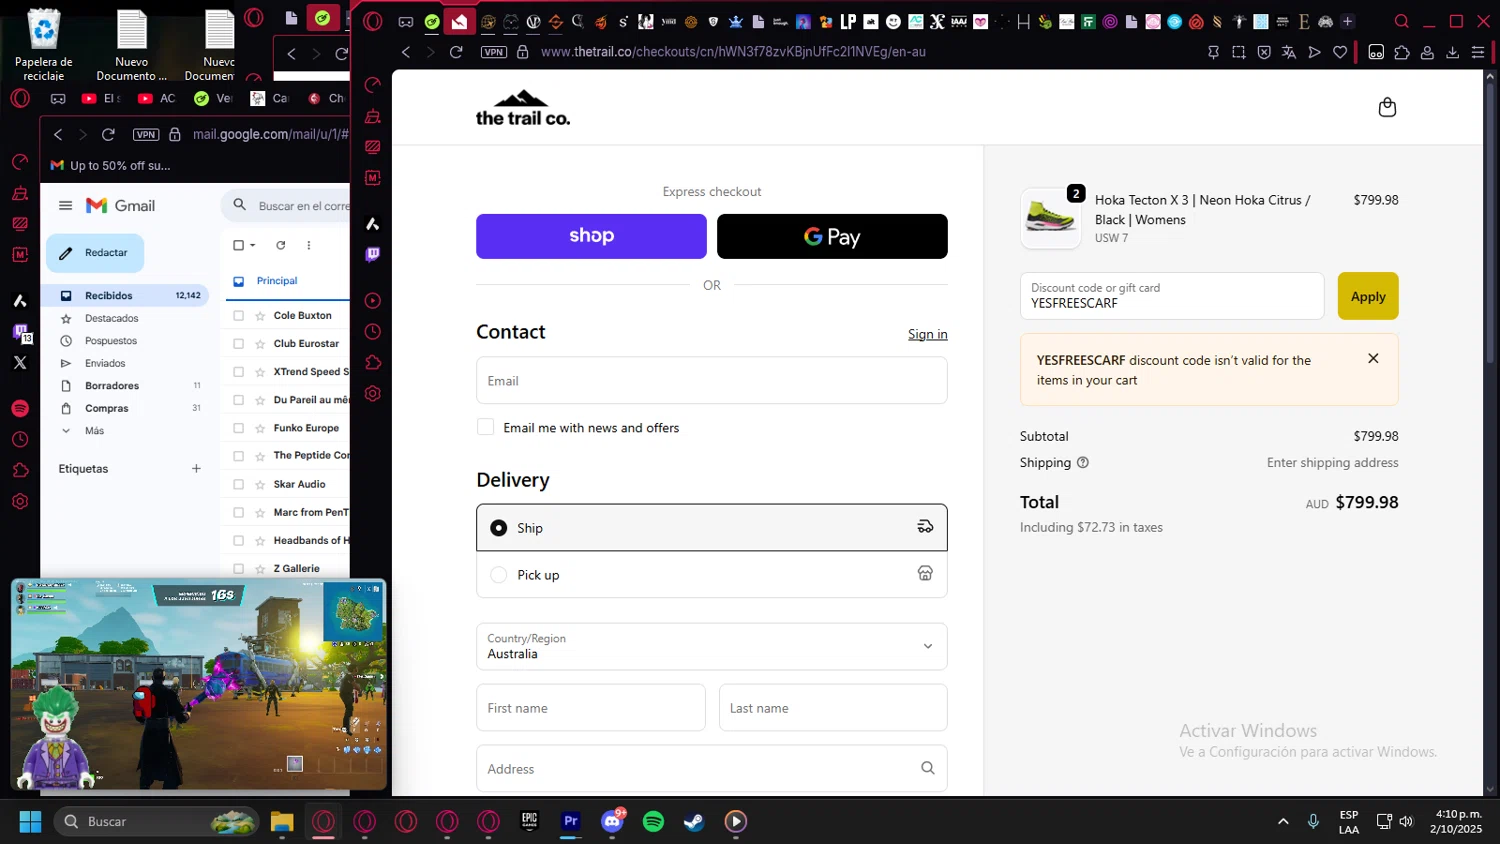Click Gmail refresh icon above inbox

point(281,245)
